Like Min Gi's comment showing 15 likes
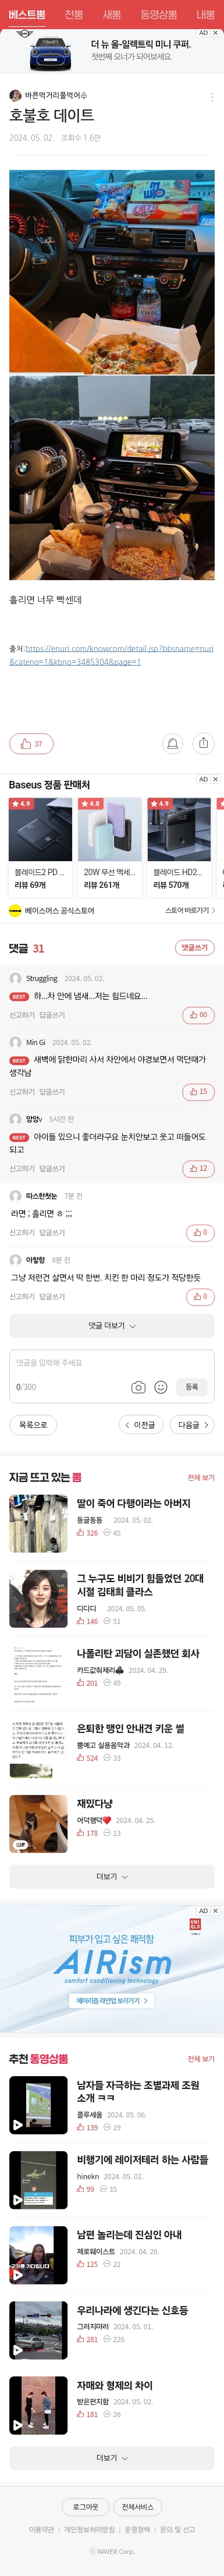 pyautogui.click(x=199, y=1092)
